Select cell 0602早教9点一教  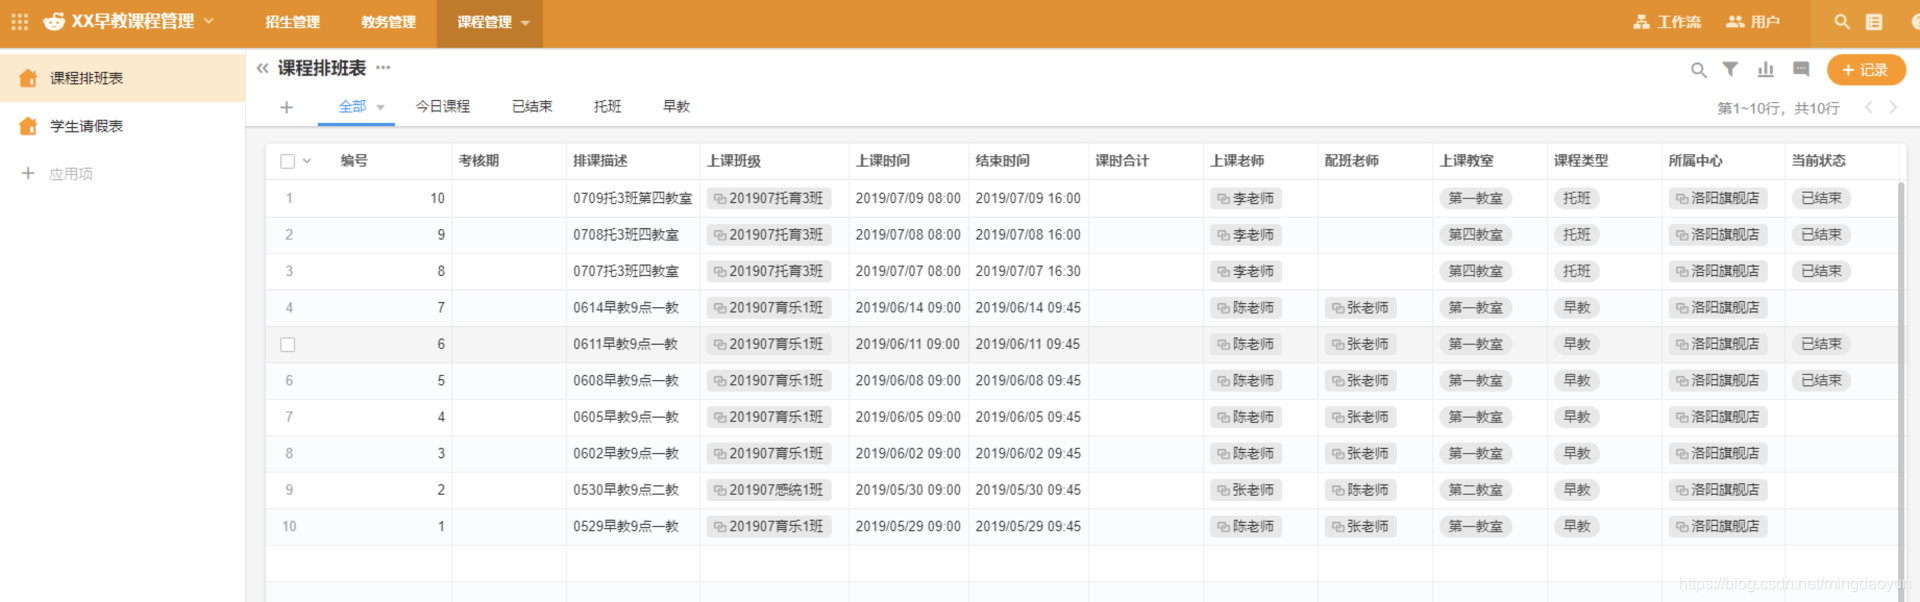(x=633, y=453)
